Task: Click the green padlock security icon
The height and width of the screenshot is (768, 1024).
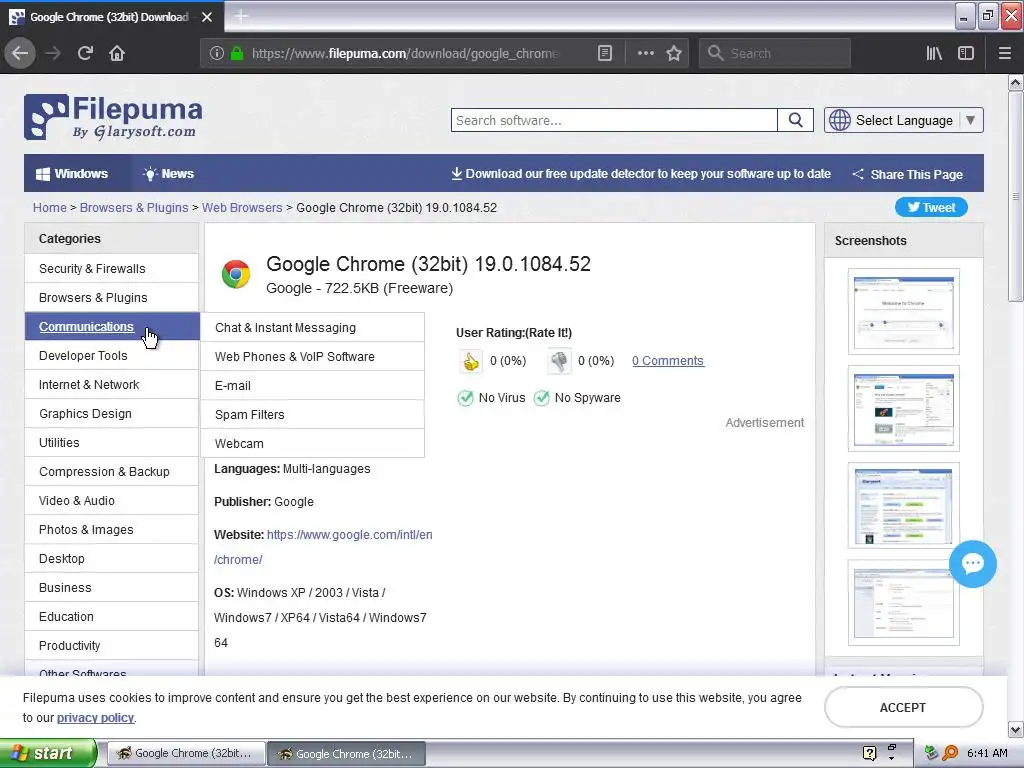Action: tap(237, 53)
